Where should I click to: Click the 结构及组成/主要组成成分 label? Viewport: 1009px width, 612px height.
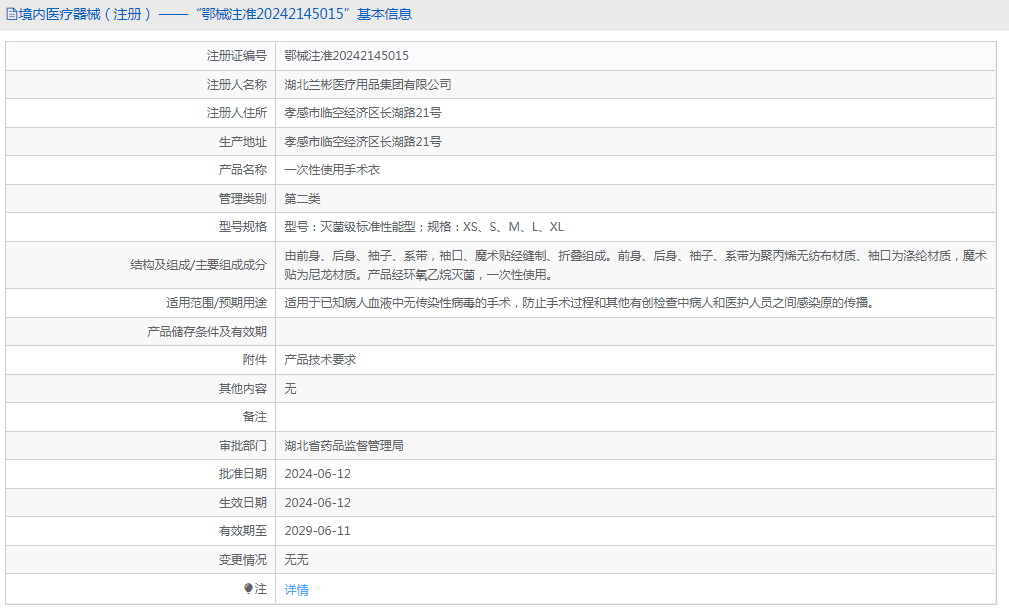pyautogui.click(x=198, y=265)
